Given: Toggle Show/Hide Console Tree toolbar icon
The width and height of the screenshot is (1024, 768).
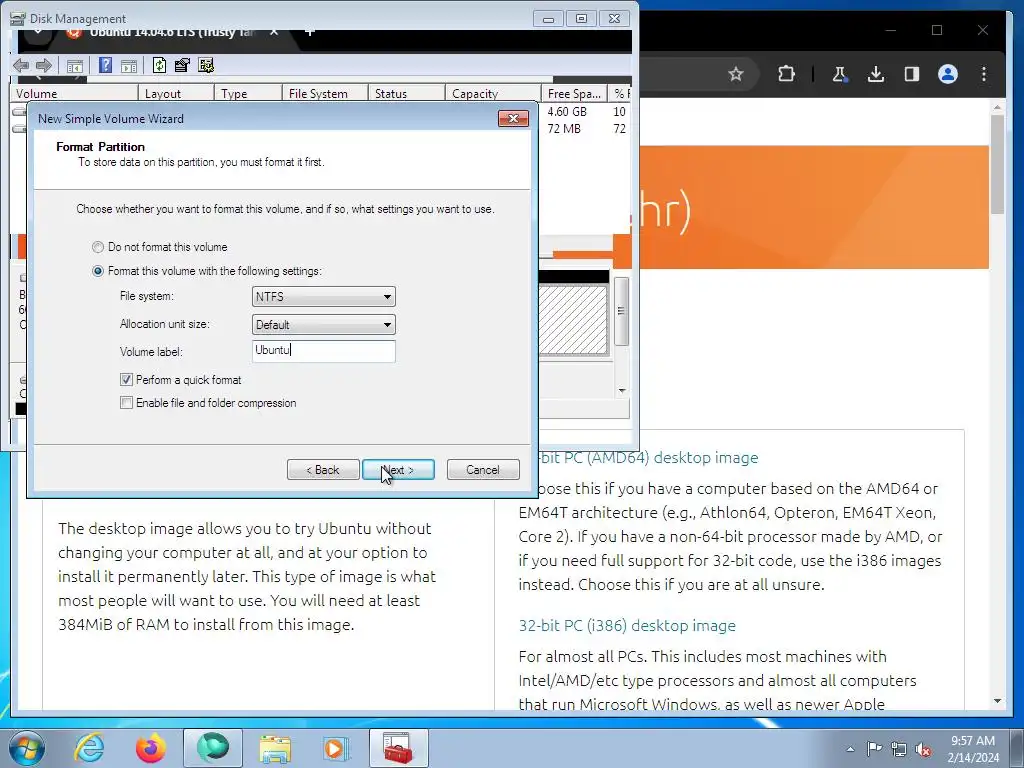Looking at the screenshot, I should pos(75,65).
